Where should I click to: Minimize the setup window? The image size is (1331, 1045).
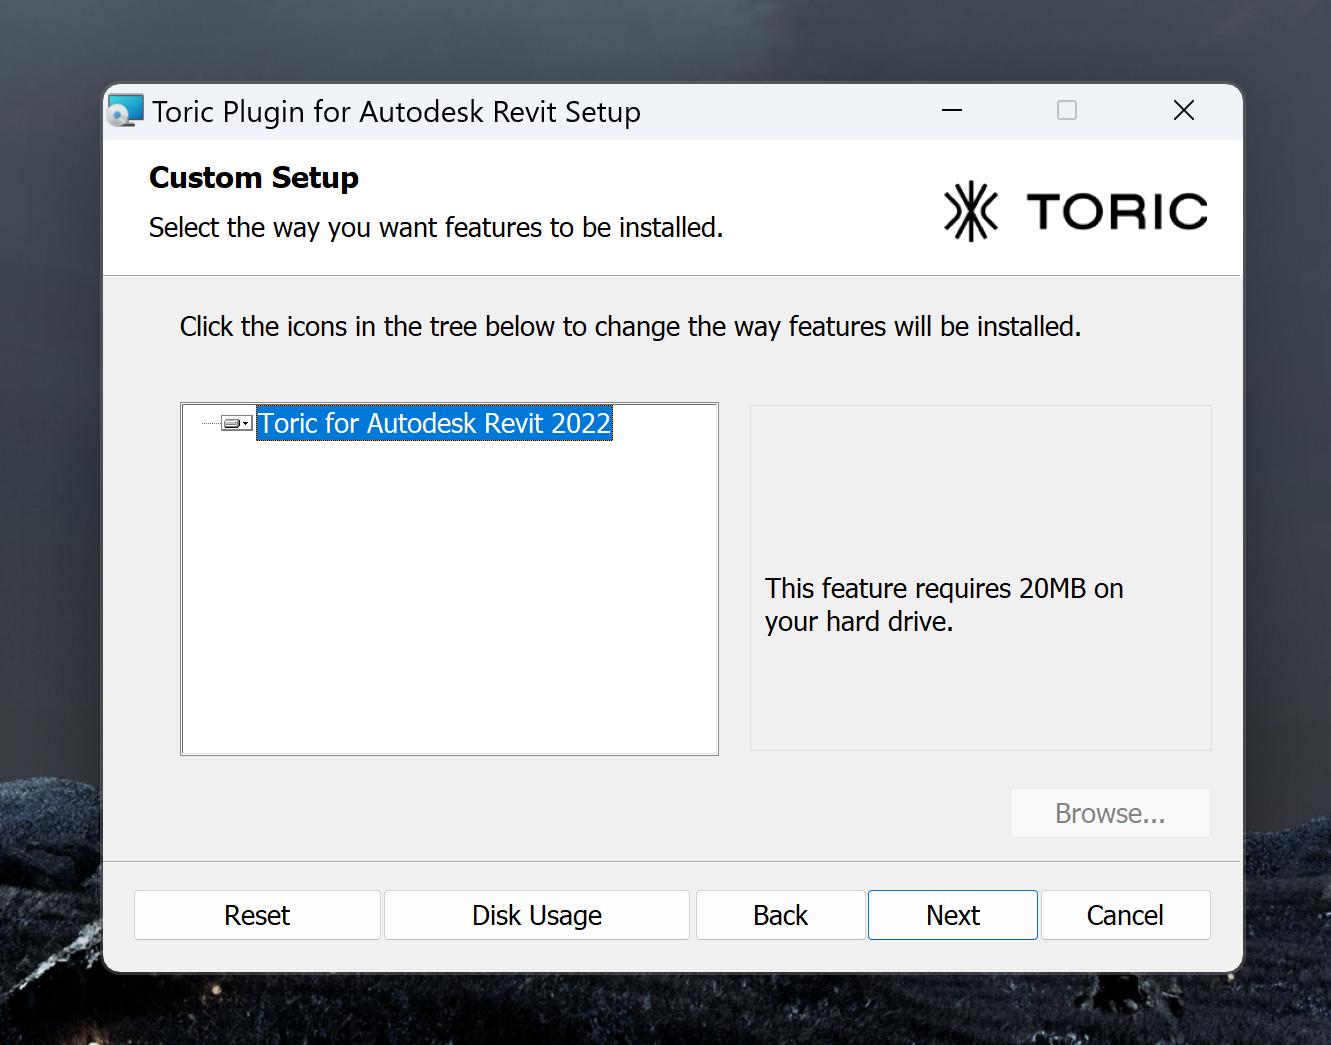[x=952, y=110]
